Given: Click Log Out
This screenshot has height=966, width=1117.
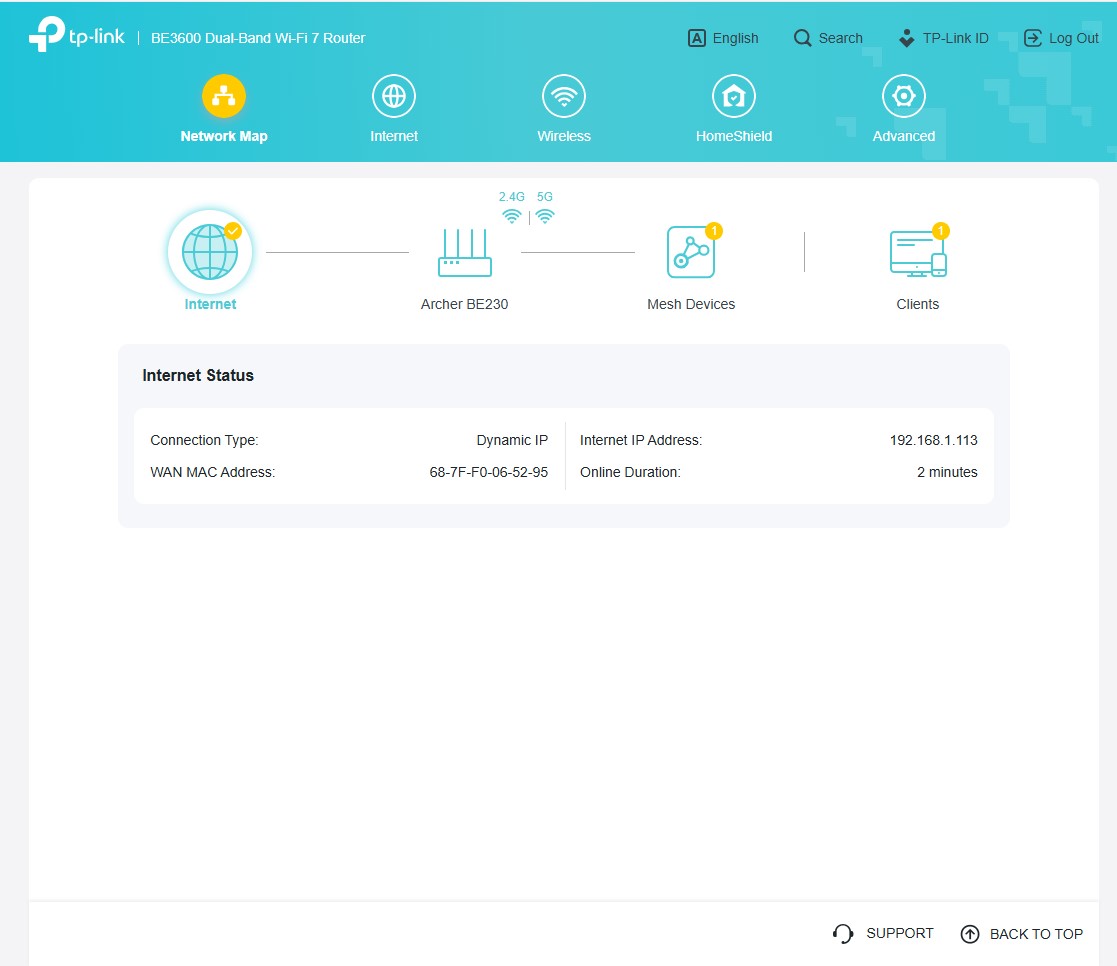Looking at the screenshot, I should [1061, 38].
